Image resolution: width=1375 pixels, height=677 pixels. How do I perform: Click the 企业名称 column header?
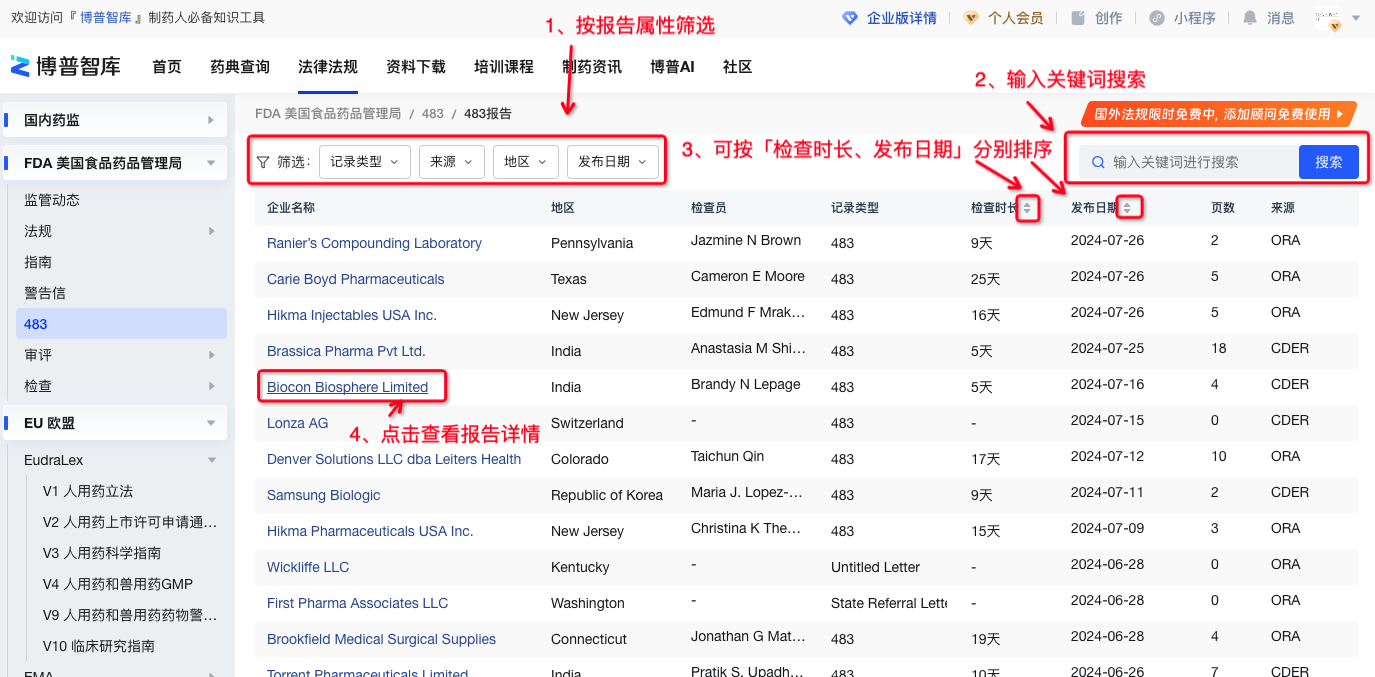pyautogui.click(x=291, y=208)
